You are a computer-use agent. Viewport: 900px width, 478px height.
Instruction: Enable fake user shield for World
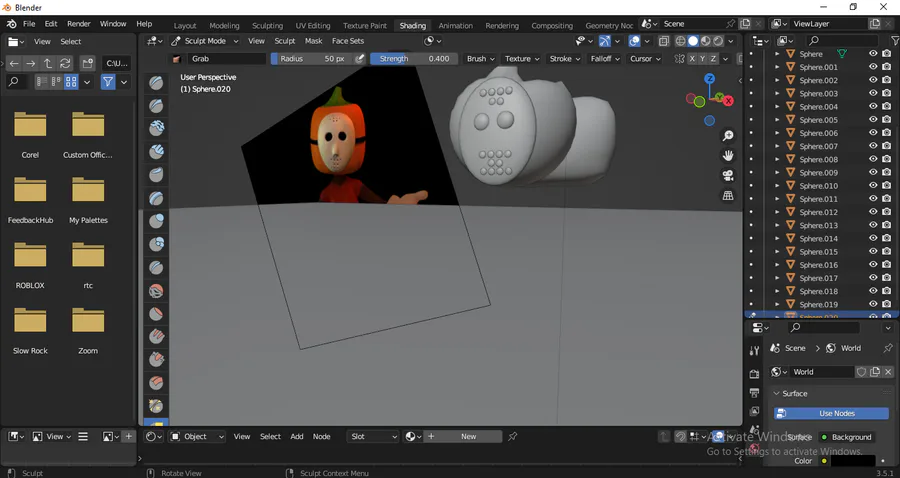(x=861, y=372)
